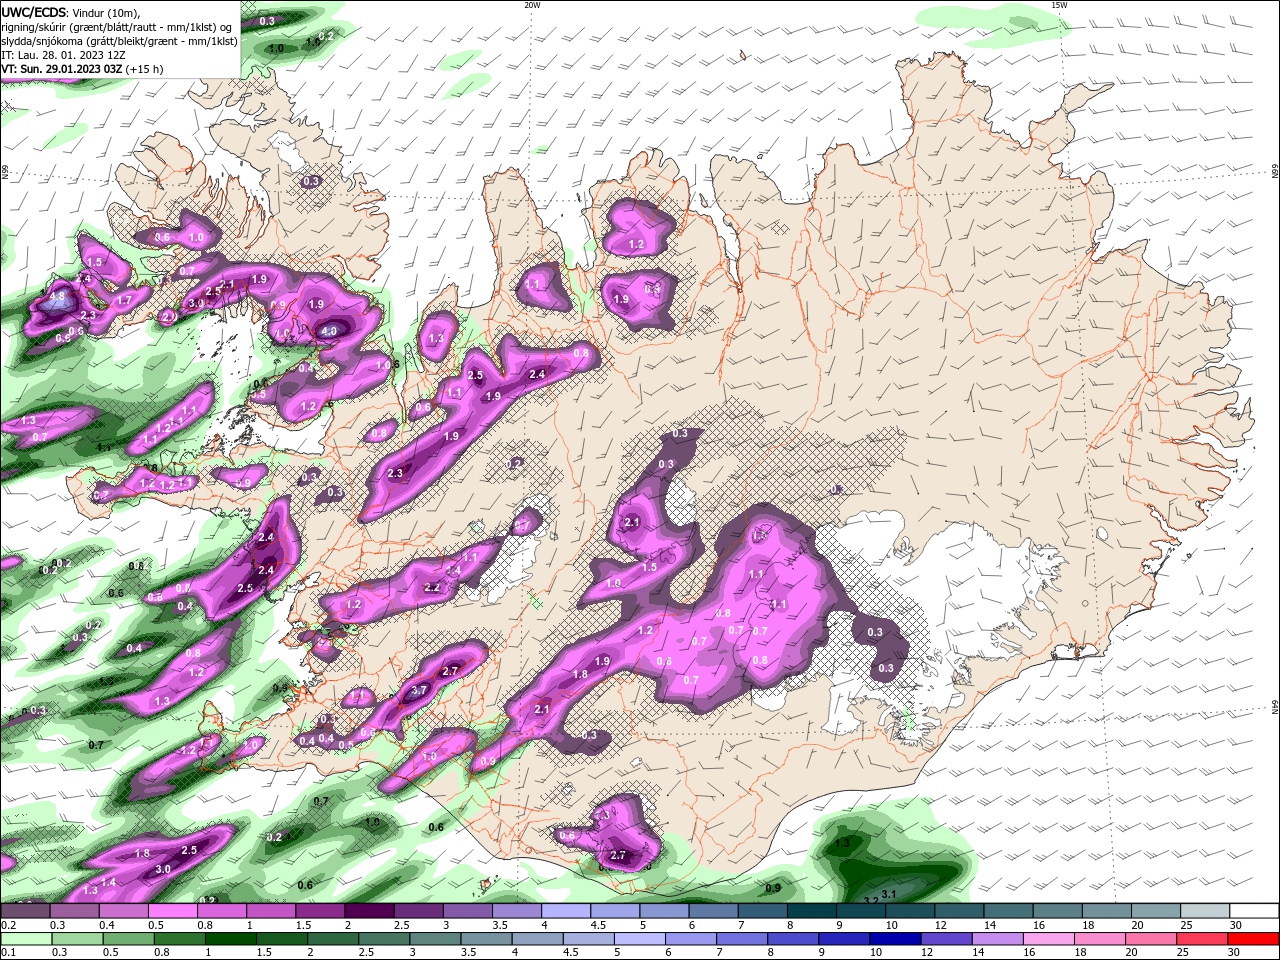
Task: Click the 'slydda/snjókoma' legend description line
Action: pyautogui.click(x=119, y=41)
